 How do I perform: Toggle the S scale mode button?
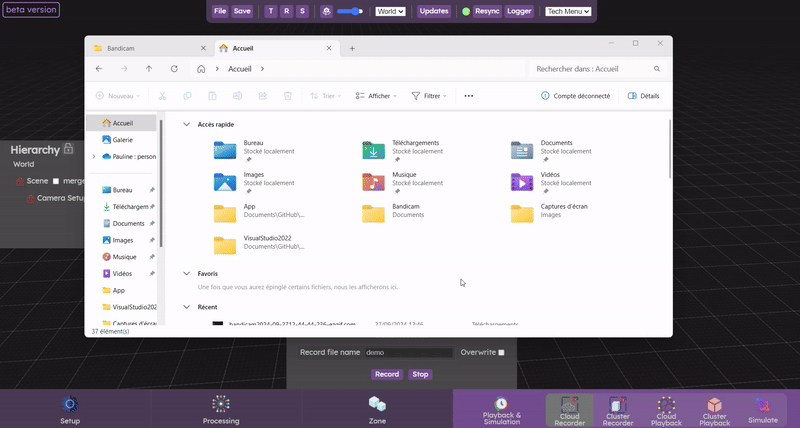coord(303,11)
